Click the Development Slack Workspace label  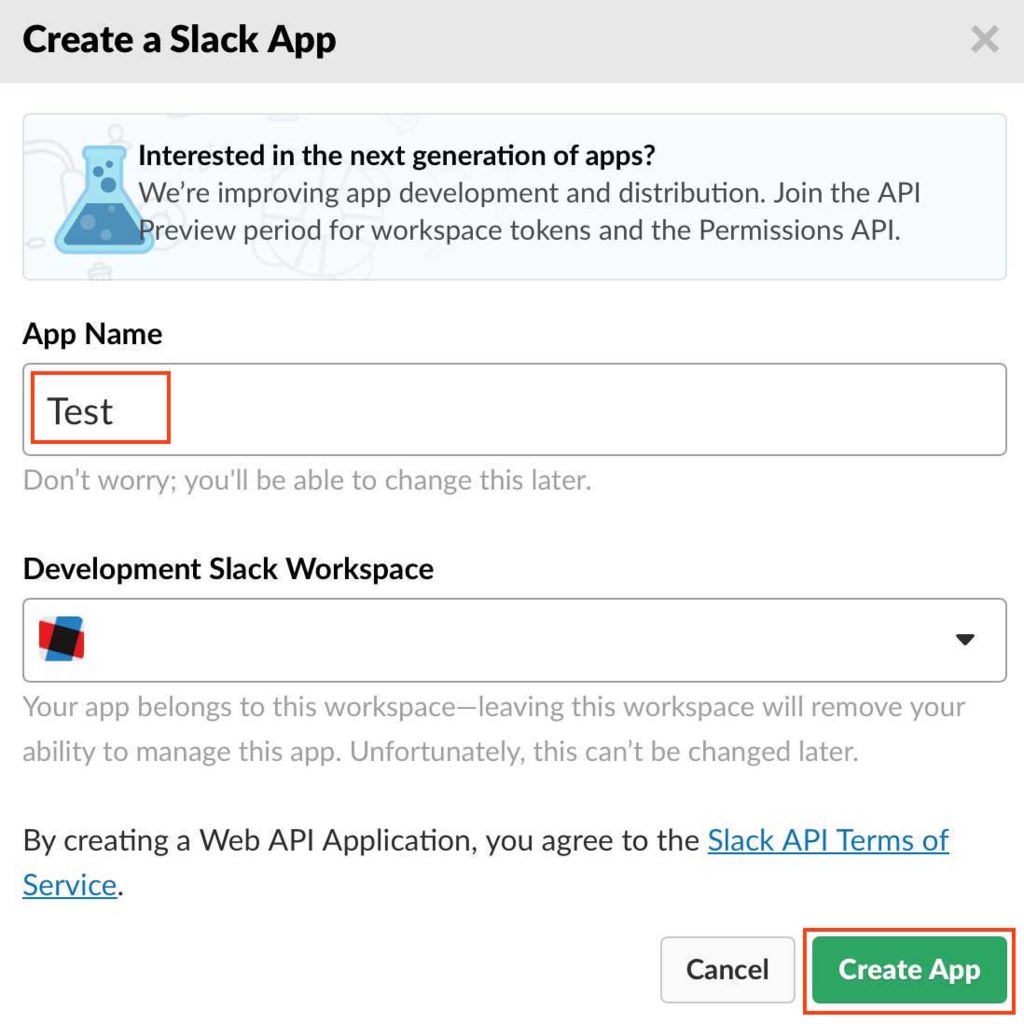(229, 569)
